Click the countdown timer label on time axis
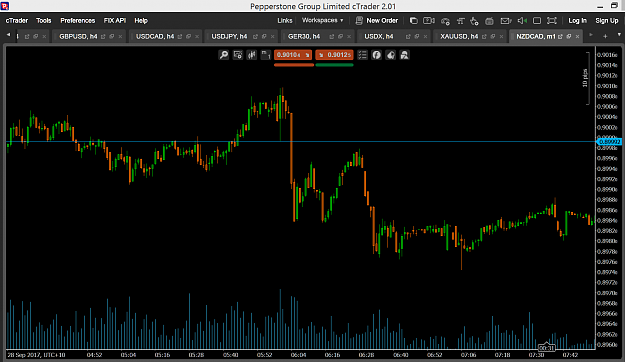Image resolution: width=625 pixels, height=362 pixels. click(546, 348)
